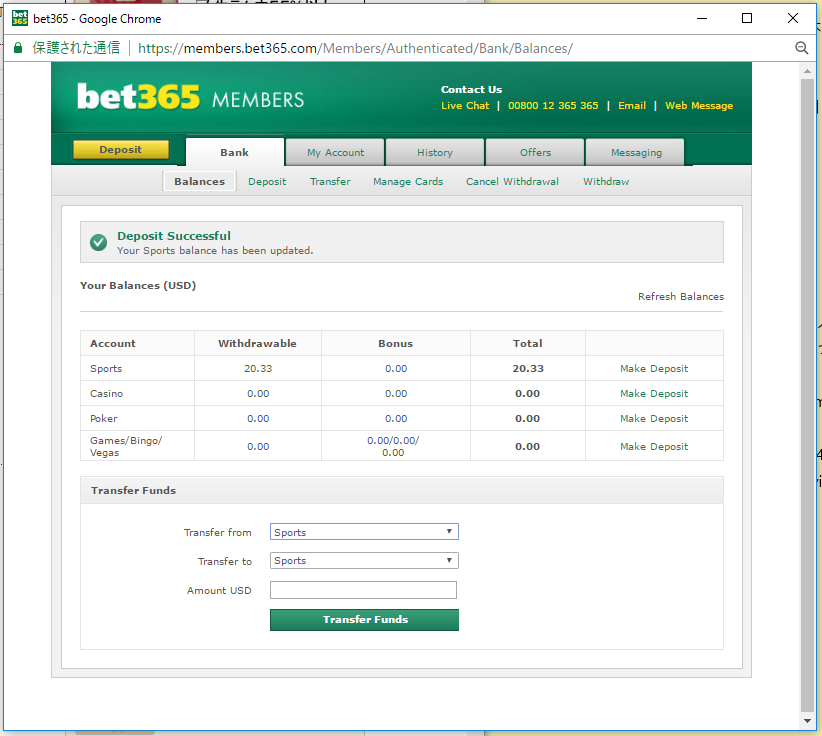The width and height of the screenshot is (822, 736).
Task: Click the green Deposit Successful checkmark icon
Action: point(99,243)
